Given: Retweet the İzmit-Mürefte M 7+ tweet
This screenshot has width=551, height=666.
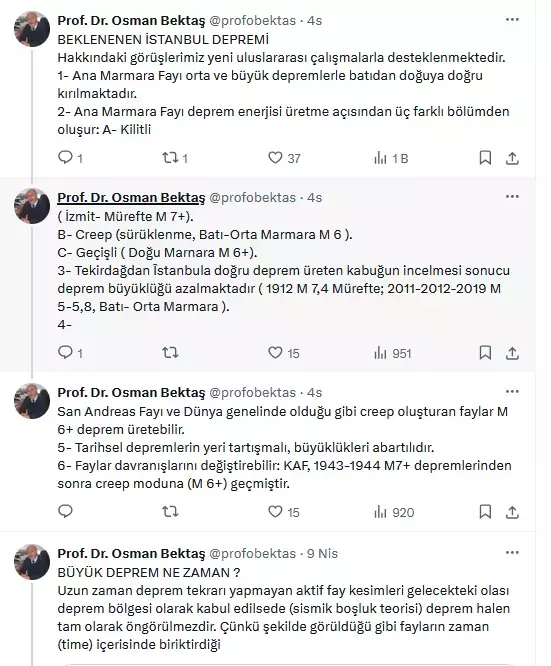Looking at the screenshot, I should point(170,353).
